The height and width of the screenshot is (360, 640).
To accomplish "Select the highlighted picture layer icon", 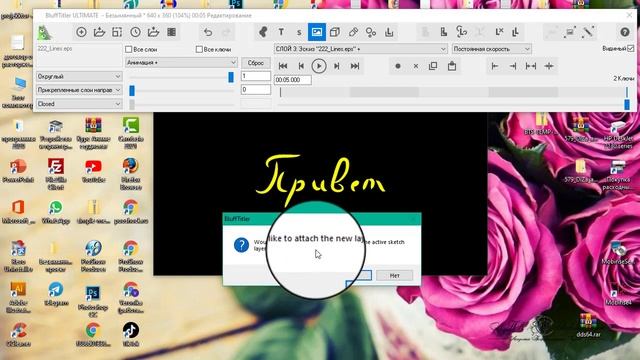I will pyautogui.click(x=317, y=32).
